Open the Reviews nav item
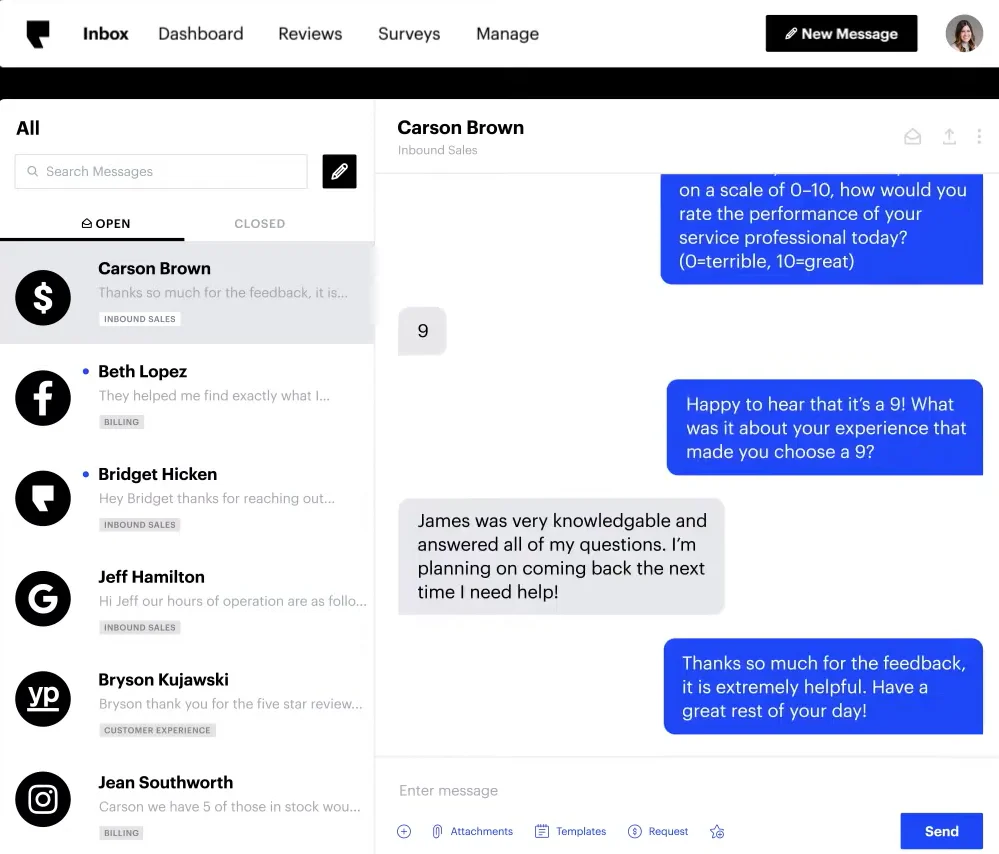This screenshot has width=999, height=854. 310,34
